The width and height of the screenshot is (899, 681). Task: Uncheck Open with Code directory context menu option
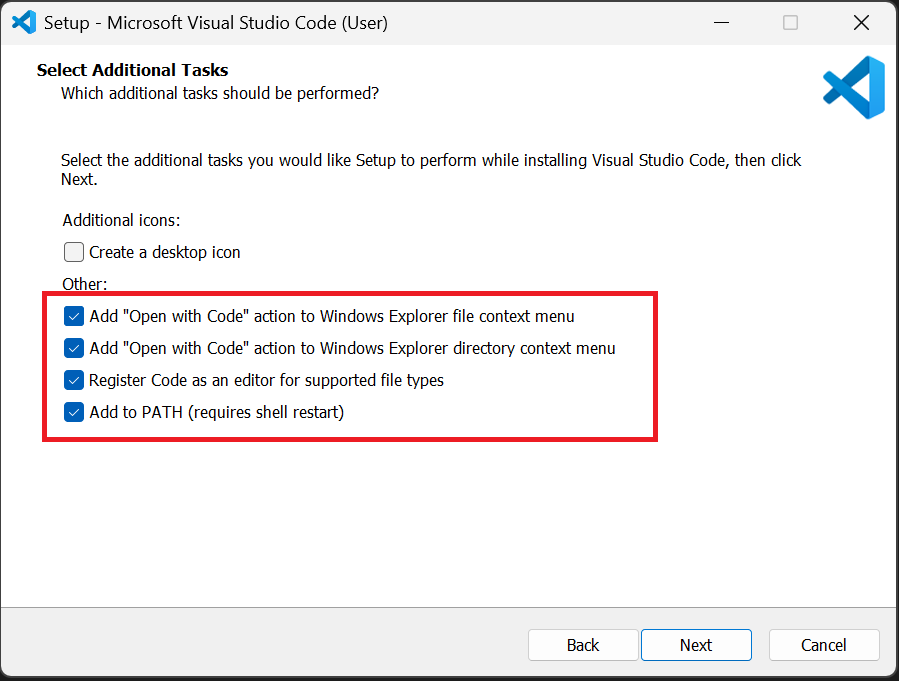click(x=73, y=348)
